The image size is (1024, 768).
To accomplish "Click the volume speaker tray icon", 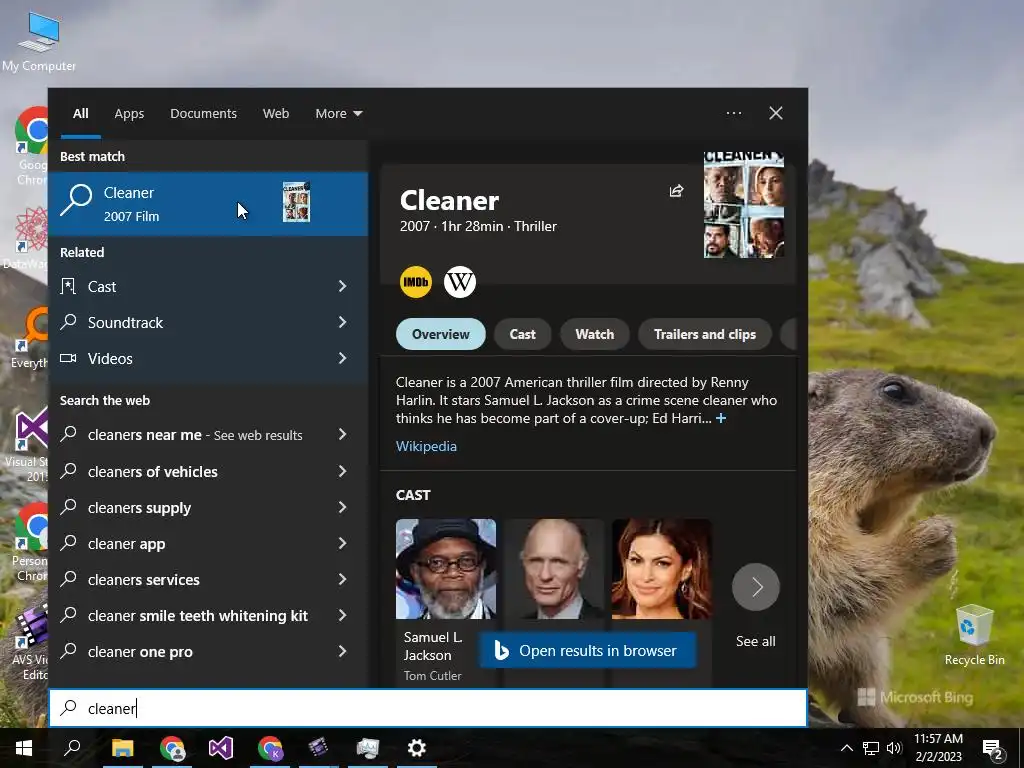I will click(894, 748).
